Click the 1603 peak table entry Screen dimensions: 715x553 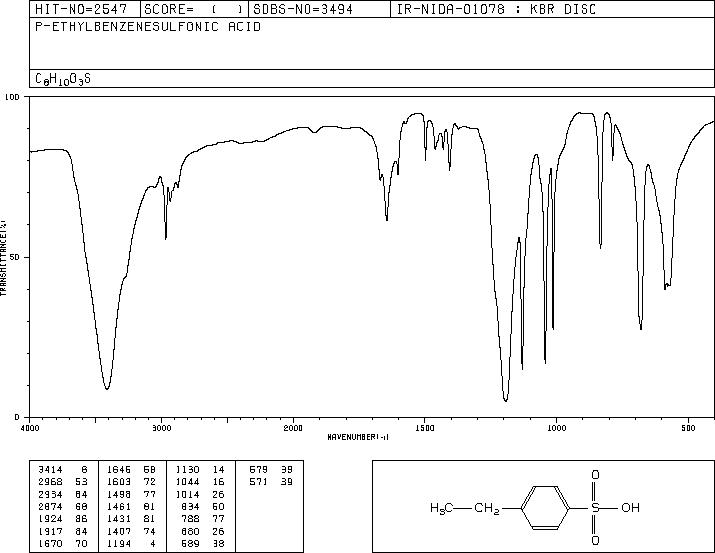[131, 482]
